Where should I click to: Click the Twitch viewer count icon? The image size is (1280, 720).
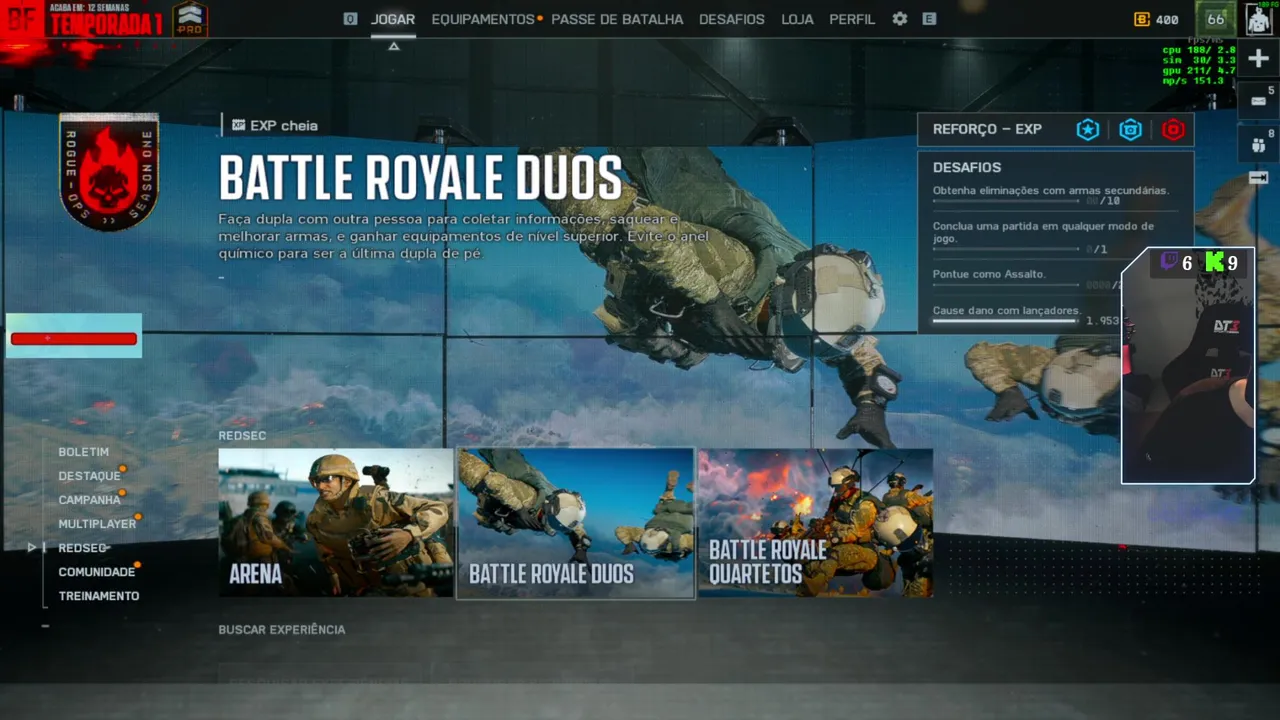[x=1168, y=262]
